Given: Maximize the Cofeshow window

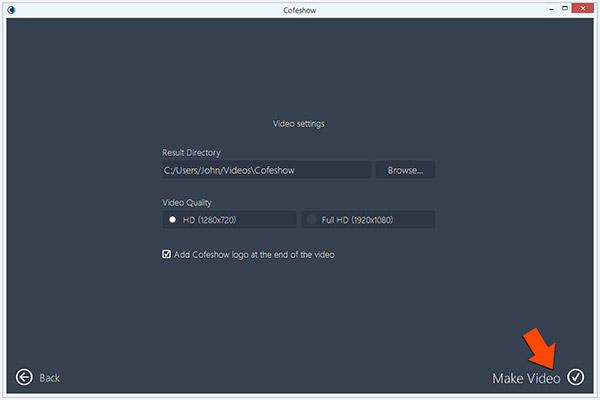Looking at the screenshot, I should pos(565,8).
